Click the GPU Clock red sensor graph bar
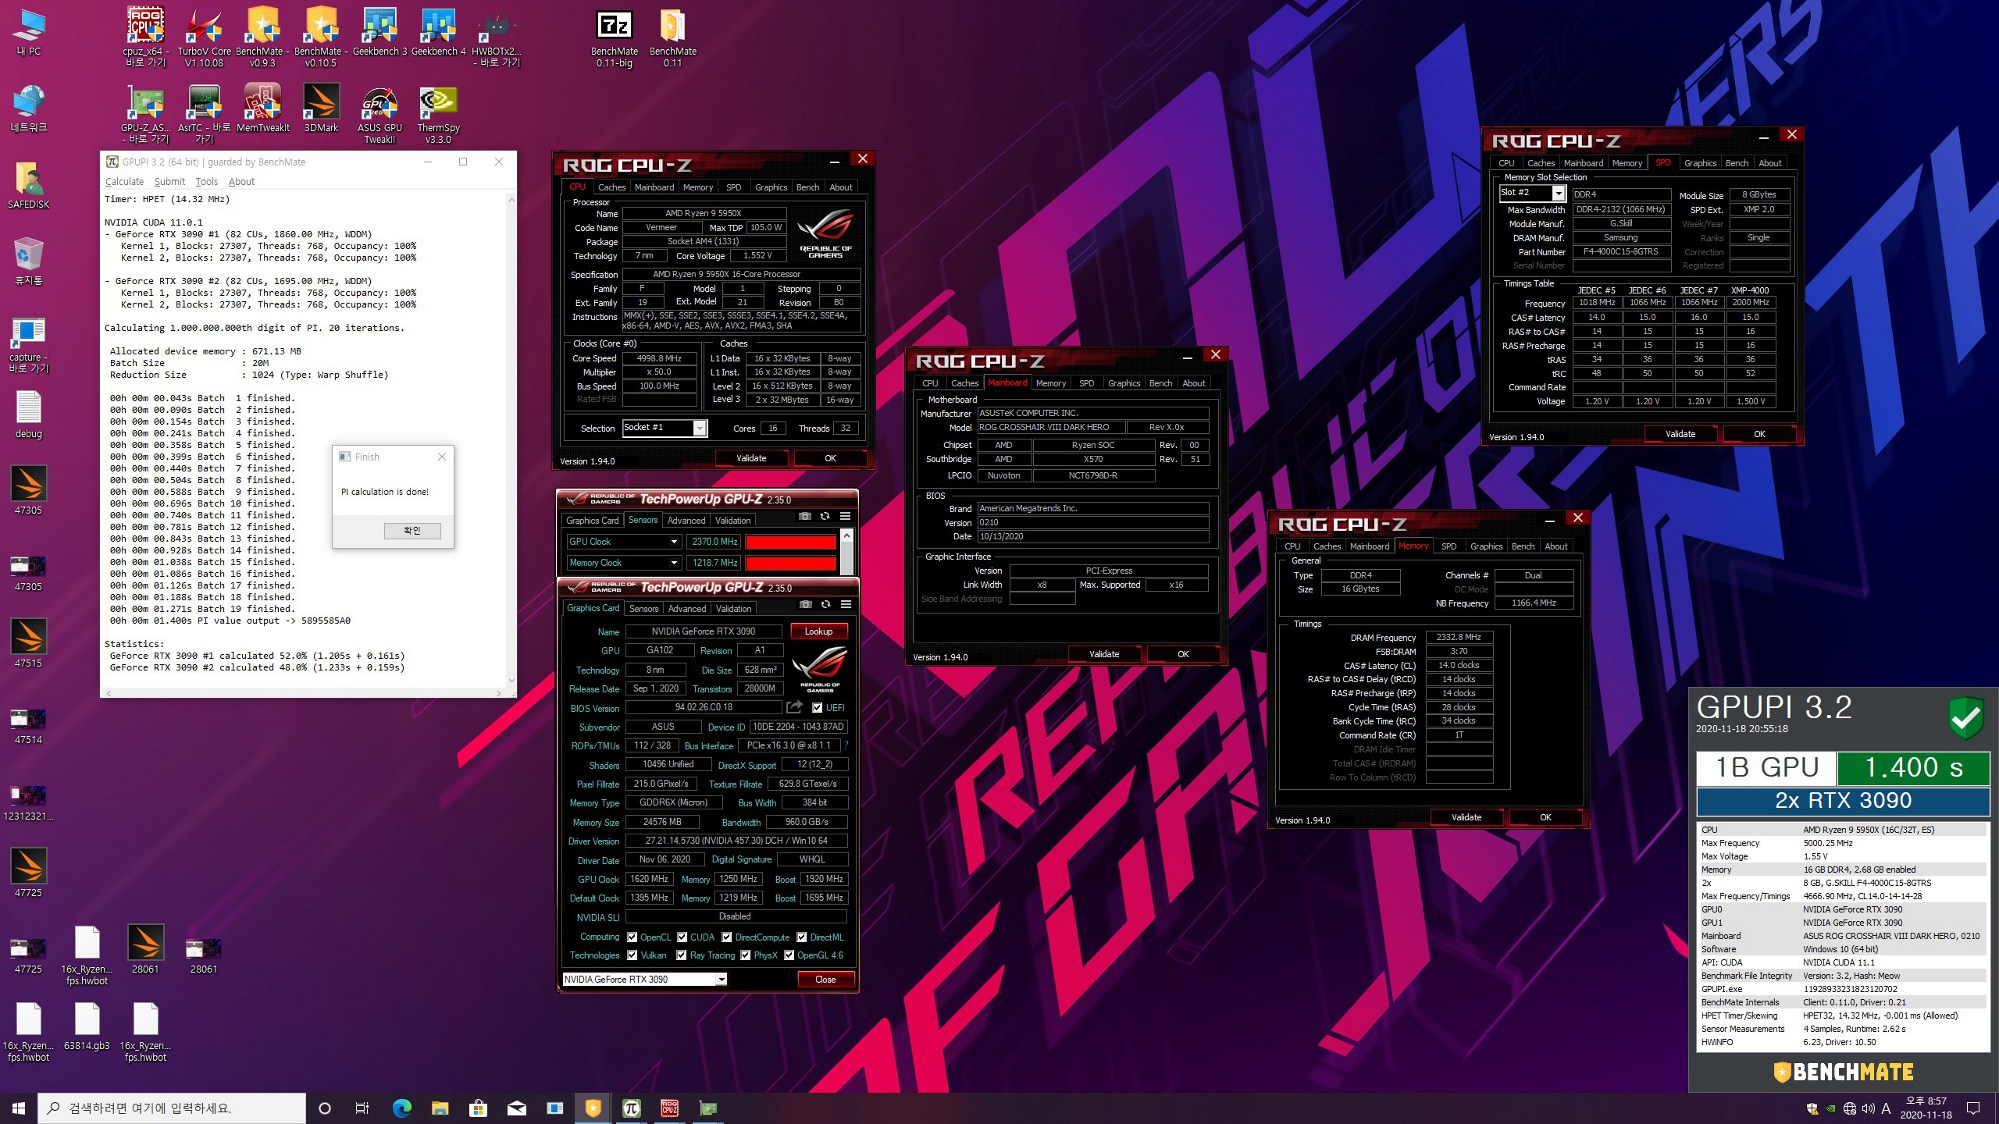This screenshot has width=1999, height=1124. pyautogui.click(x=790, y=542)
